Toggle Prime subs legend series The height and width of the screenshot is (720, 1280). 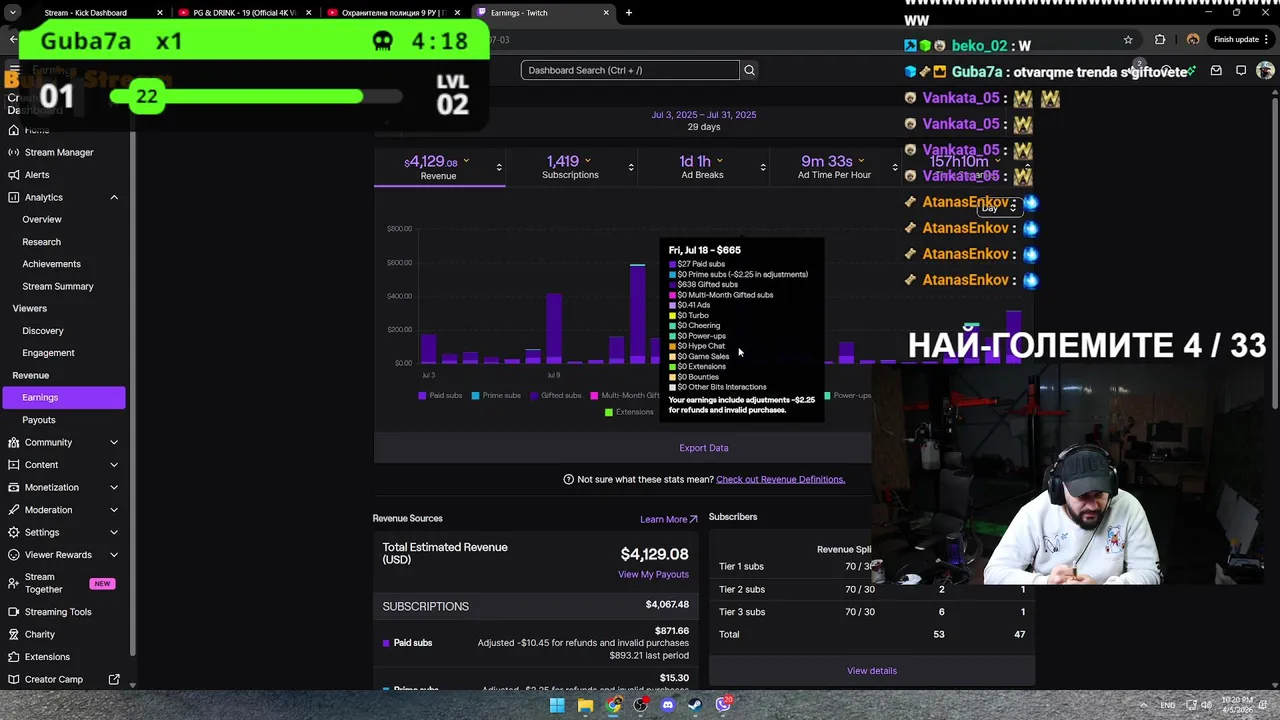point(496,395)
